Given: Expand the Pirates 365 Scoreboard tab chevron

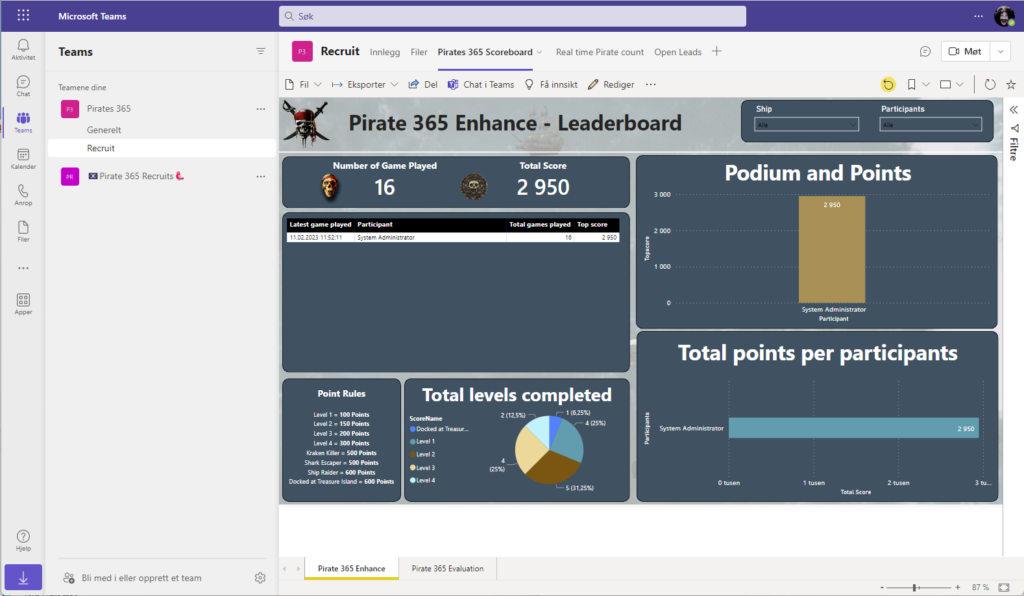Looking at the screenshot, I should pos(539,52).
